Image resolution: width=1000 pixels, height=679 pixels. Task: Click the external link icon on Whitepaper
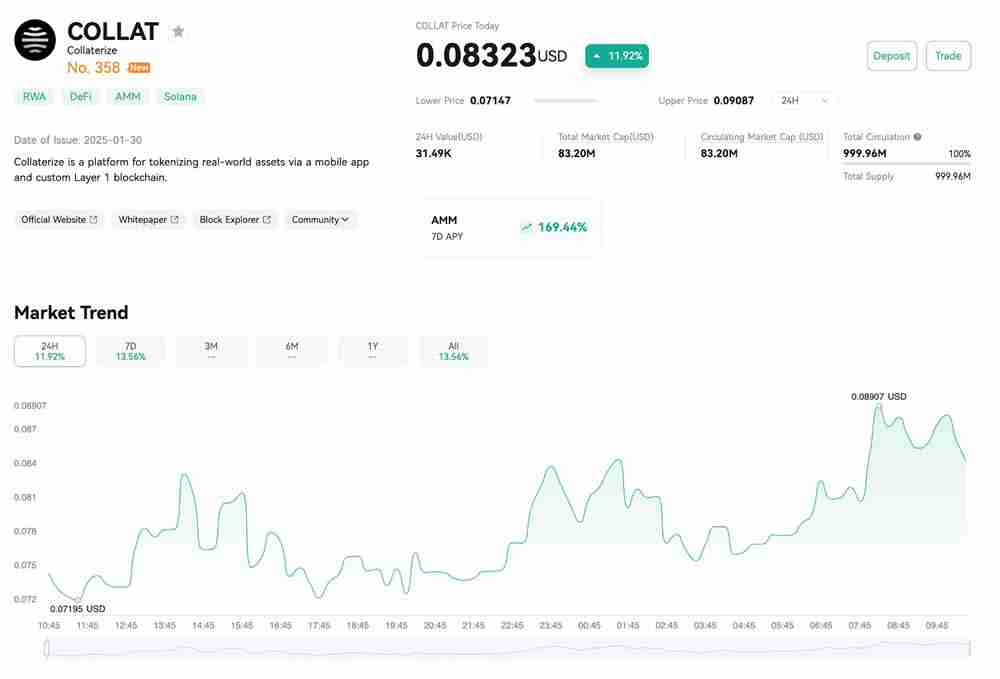pos(174,220)
